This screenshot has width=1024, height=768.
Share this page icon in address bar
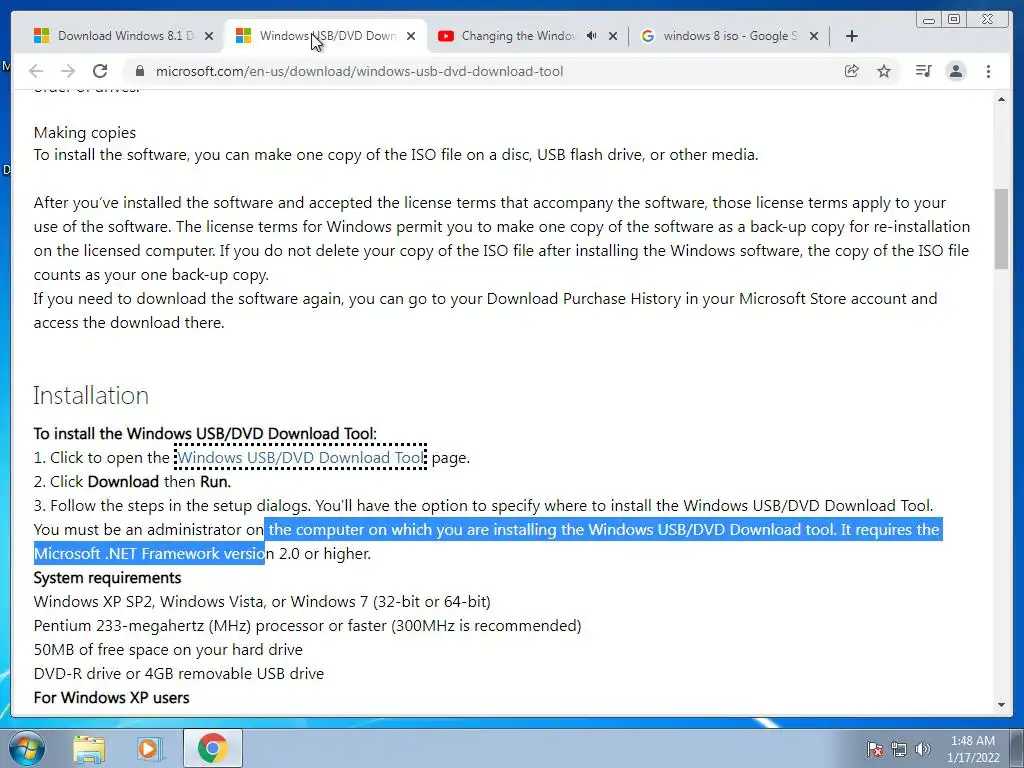(852, 71)
